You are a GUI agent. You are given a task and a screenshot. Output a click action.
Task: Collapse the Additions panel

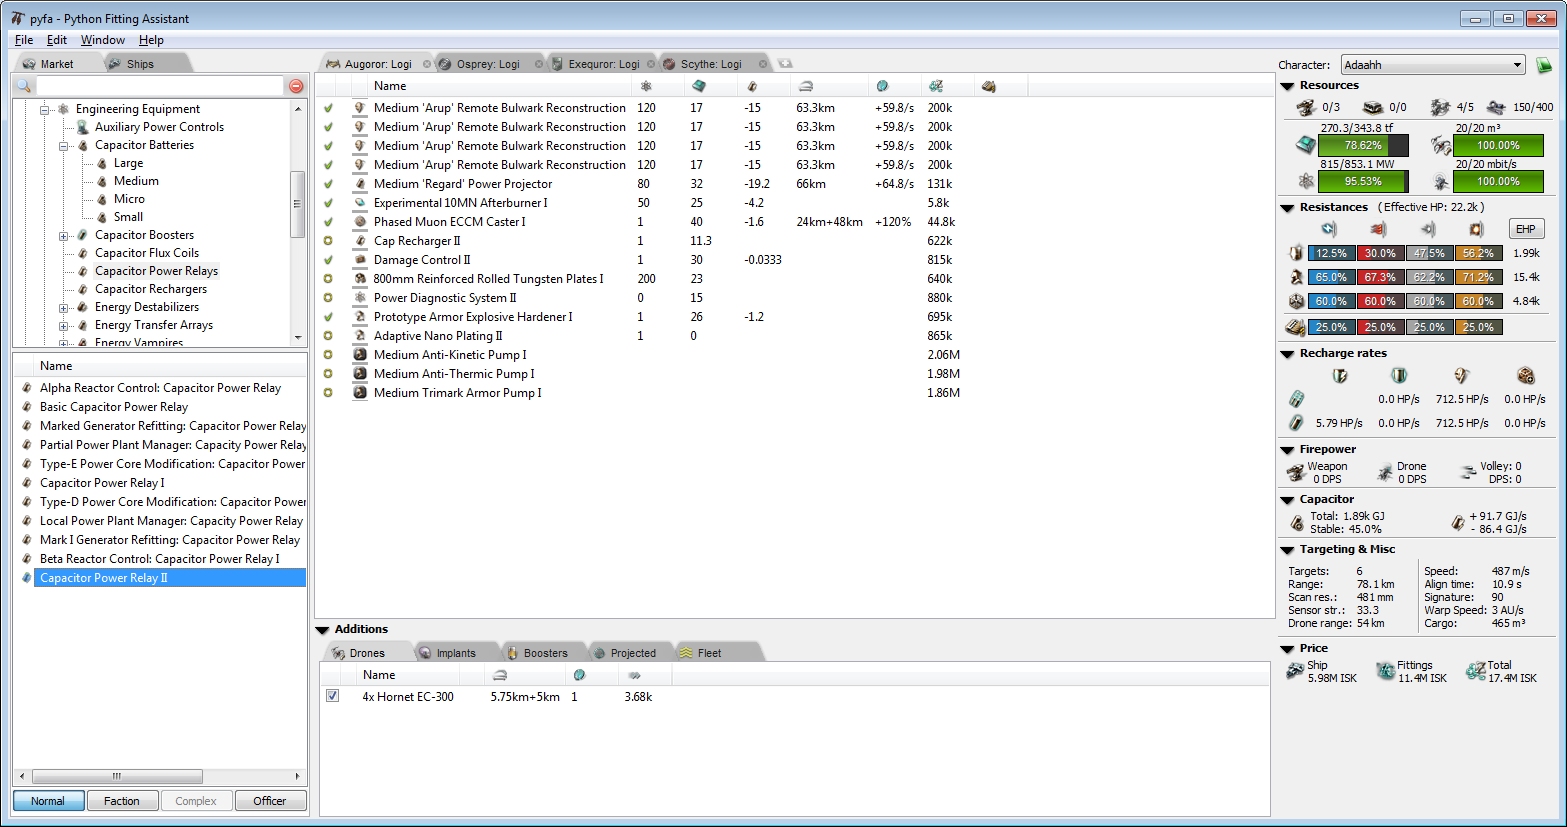[x=322, y=630]
